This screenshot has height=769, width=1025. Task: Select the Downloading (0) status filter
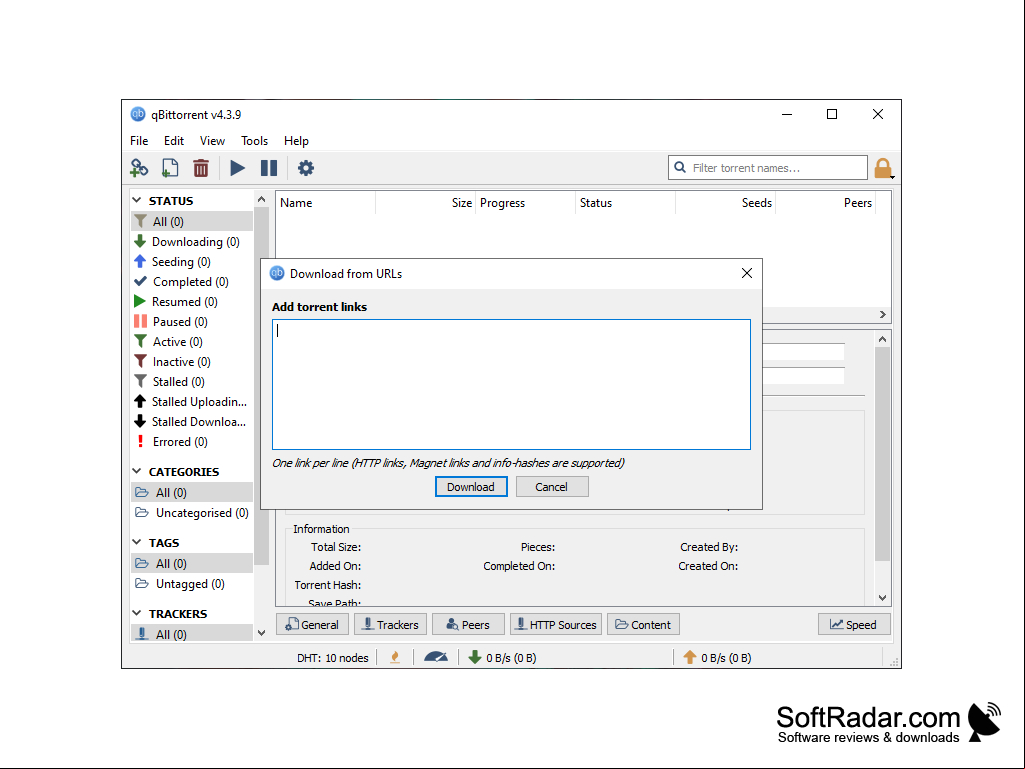[192, 242]
